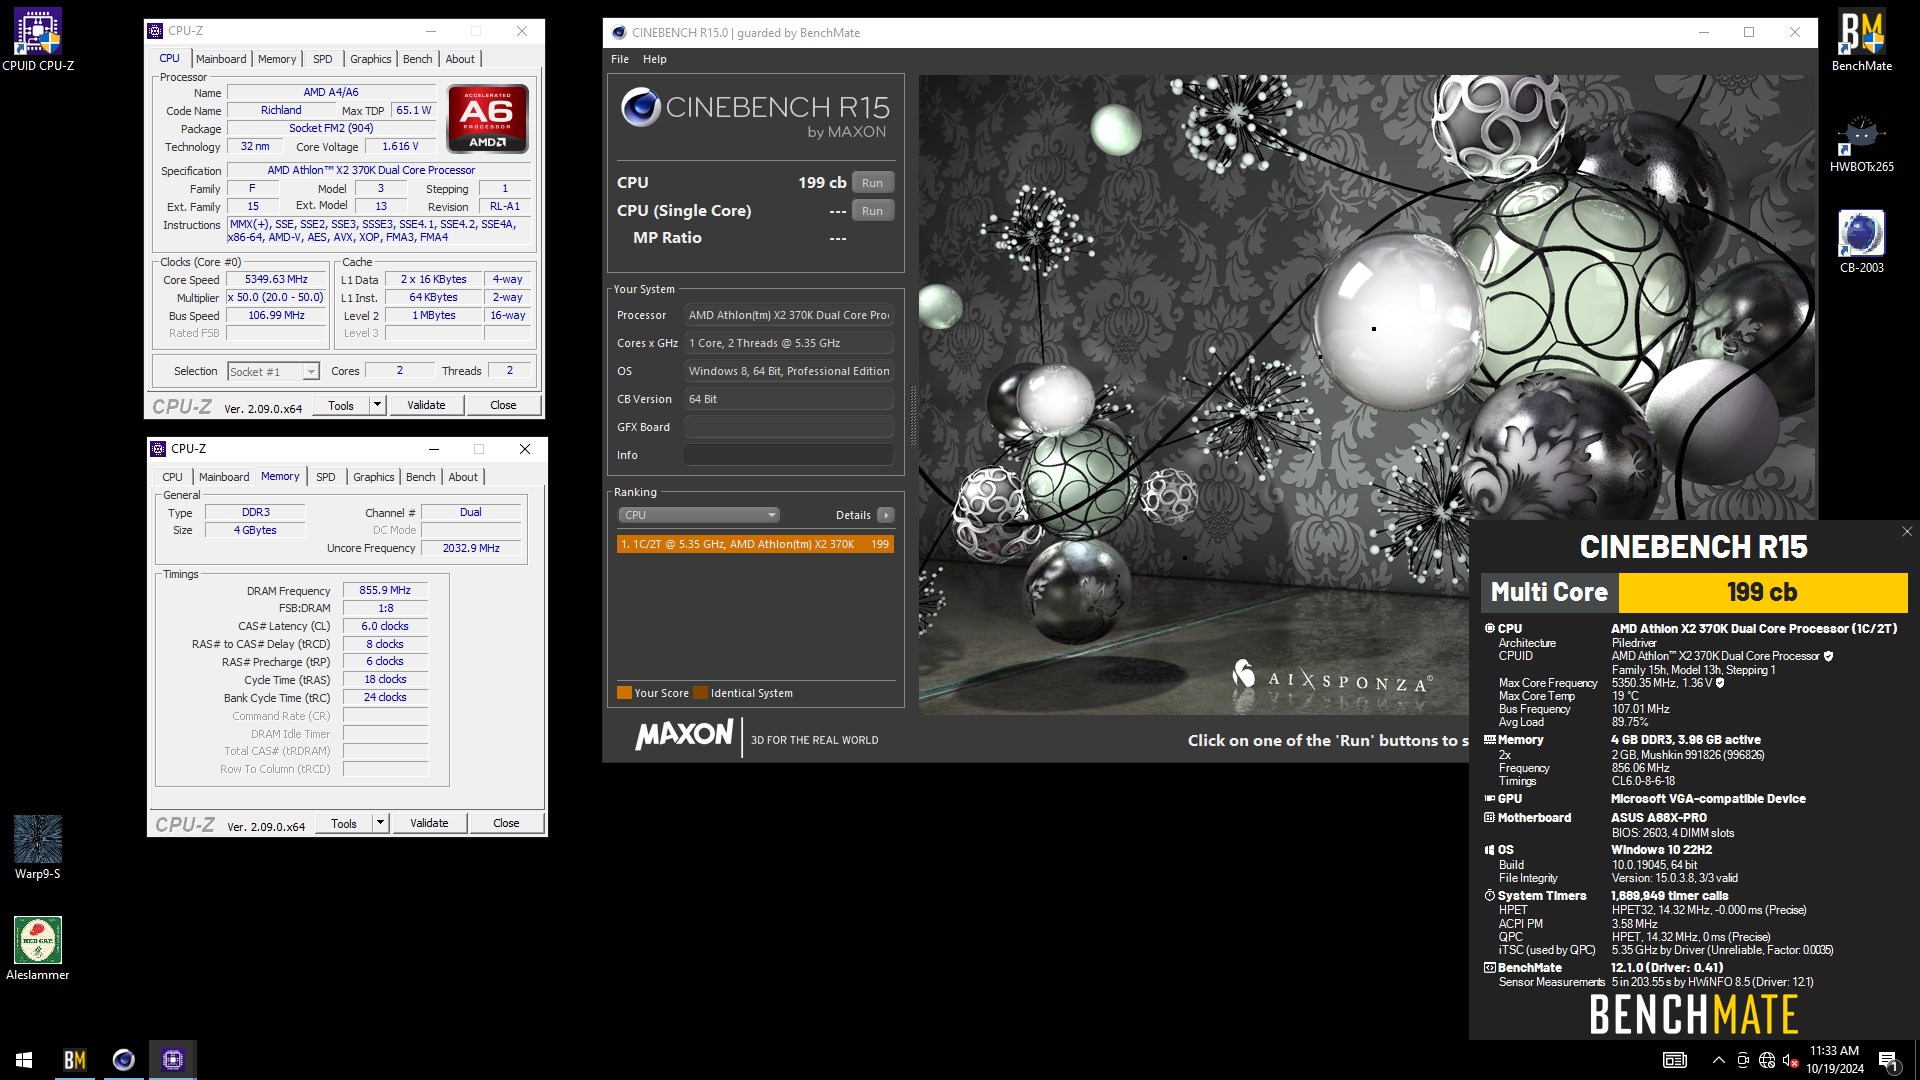Switch to BenchMate in the taskbar
This screenshot has width=1920, height=1080.
[x=75, y=1060]
